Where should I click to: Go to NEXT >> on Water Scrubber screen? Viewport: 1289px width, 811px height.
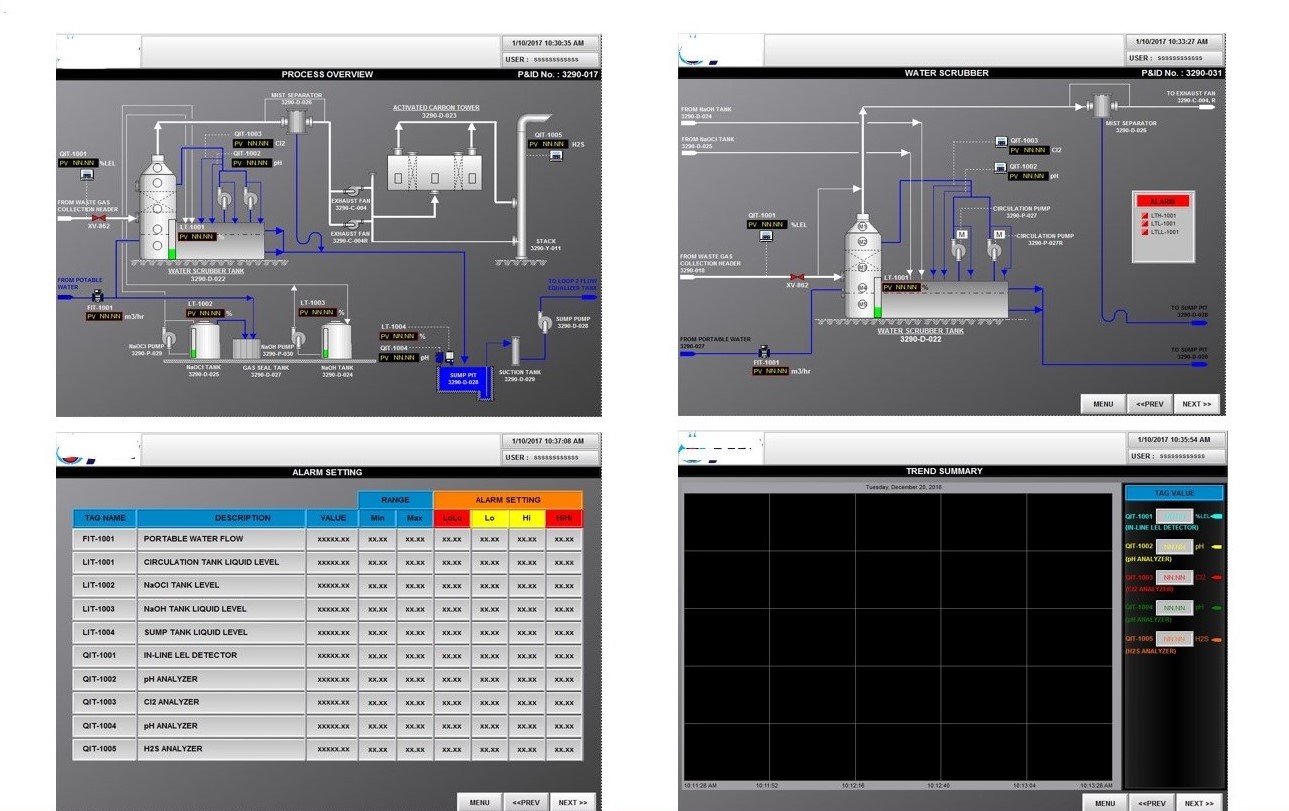click(x=1196, y=404)
